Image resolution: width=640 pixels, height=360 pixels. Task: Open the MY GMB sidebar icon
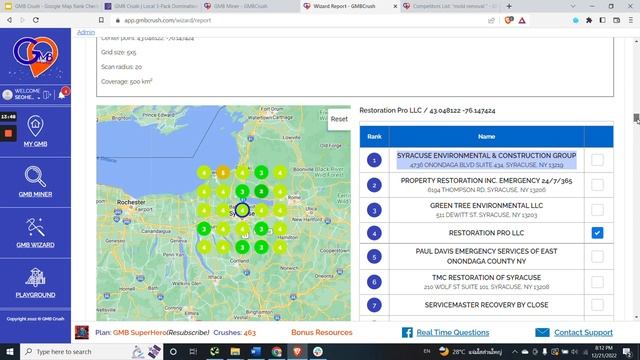click(x=35, y=126)
